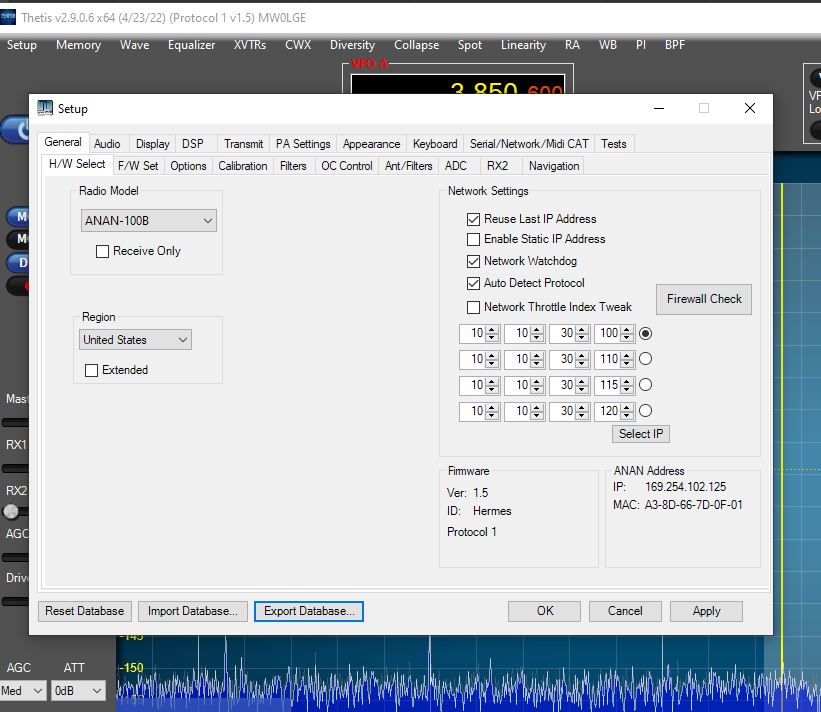Click the 100 octet input field

pos(608,333)
